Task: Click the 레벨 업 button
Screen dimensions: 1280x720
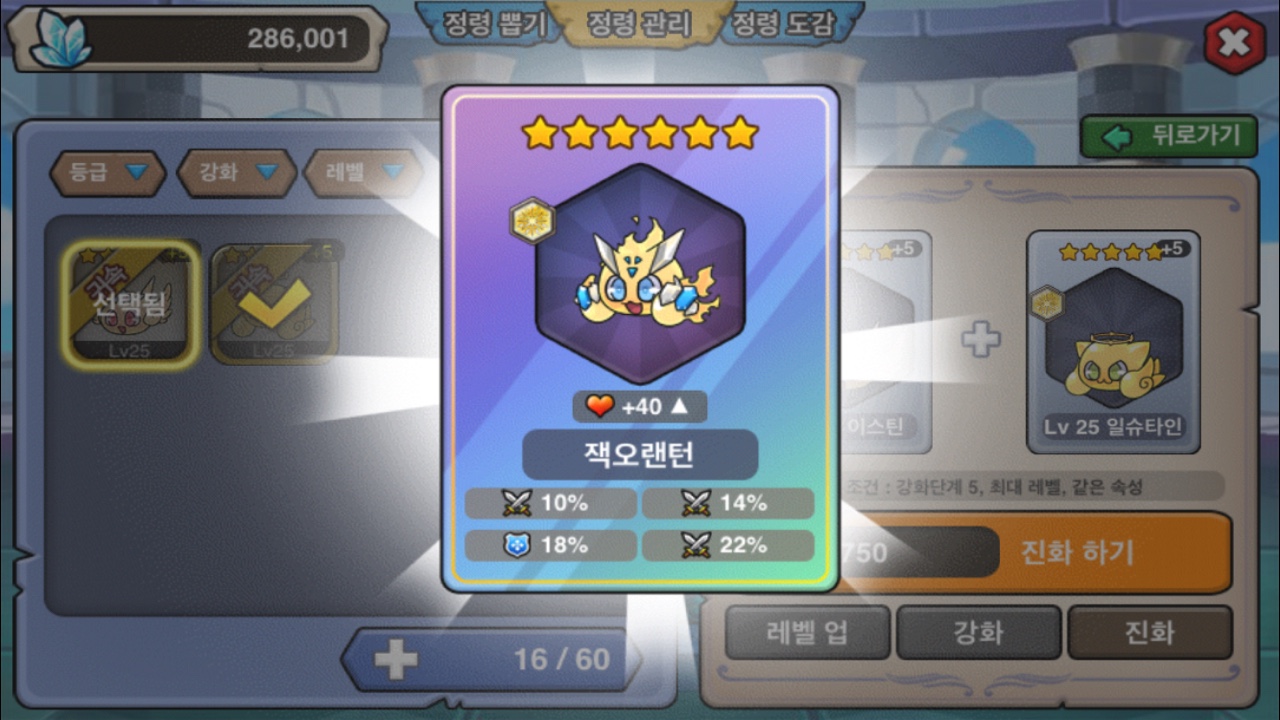Action: [807, 633]
